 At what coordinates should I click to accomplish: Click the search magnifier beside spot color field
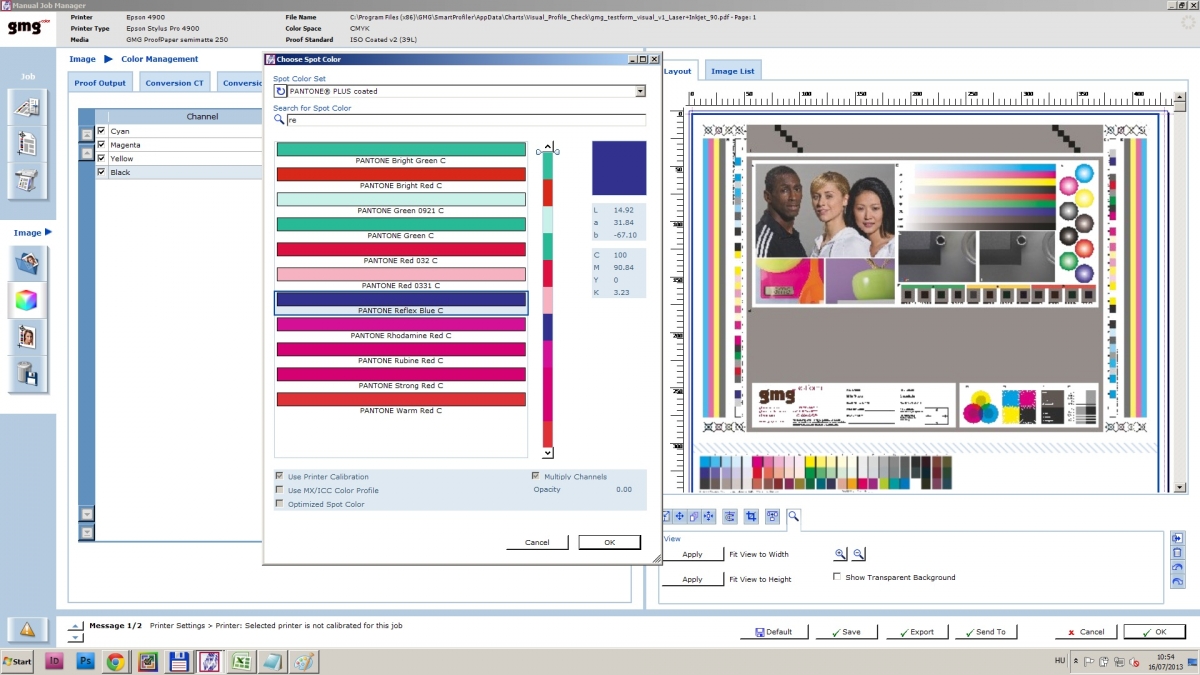[x=279, y=119]
